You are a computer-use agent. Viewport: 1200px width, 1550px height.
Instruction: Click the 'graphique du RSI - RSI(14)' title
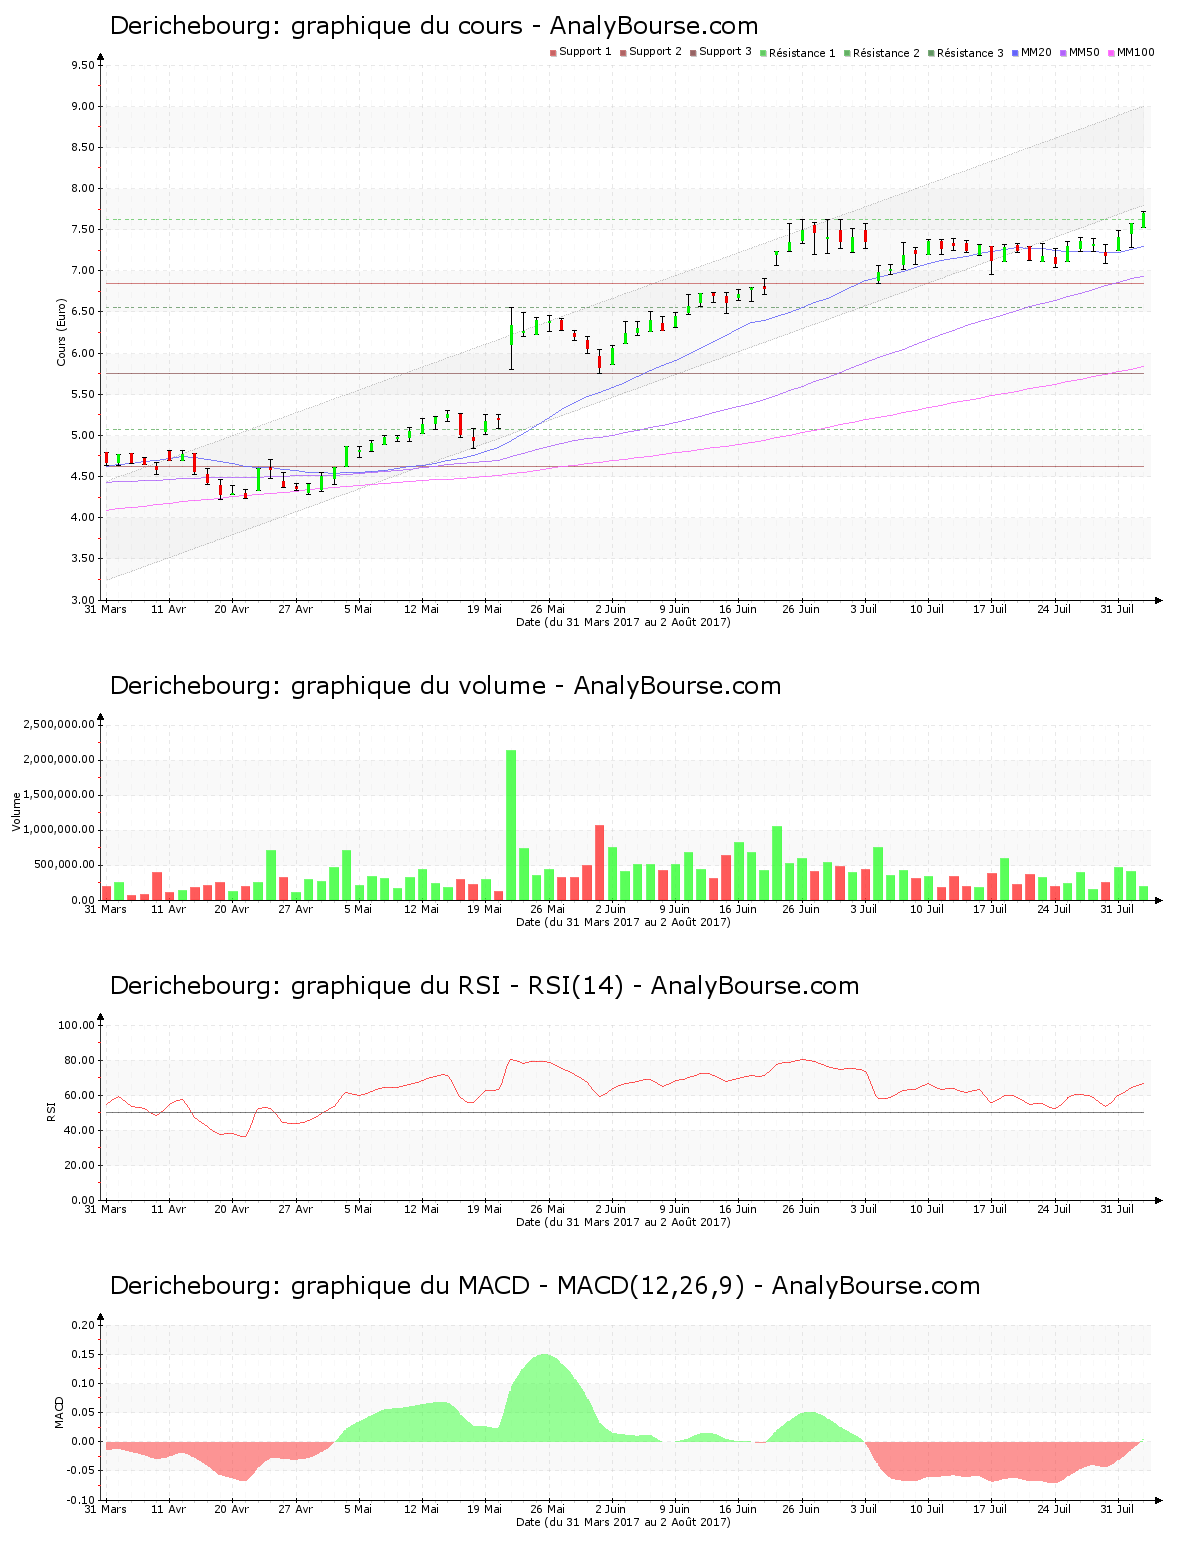coord(484,986)
